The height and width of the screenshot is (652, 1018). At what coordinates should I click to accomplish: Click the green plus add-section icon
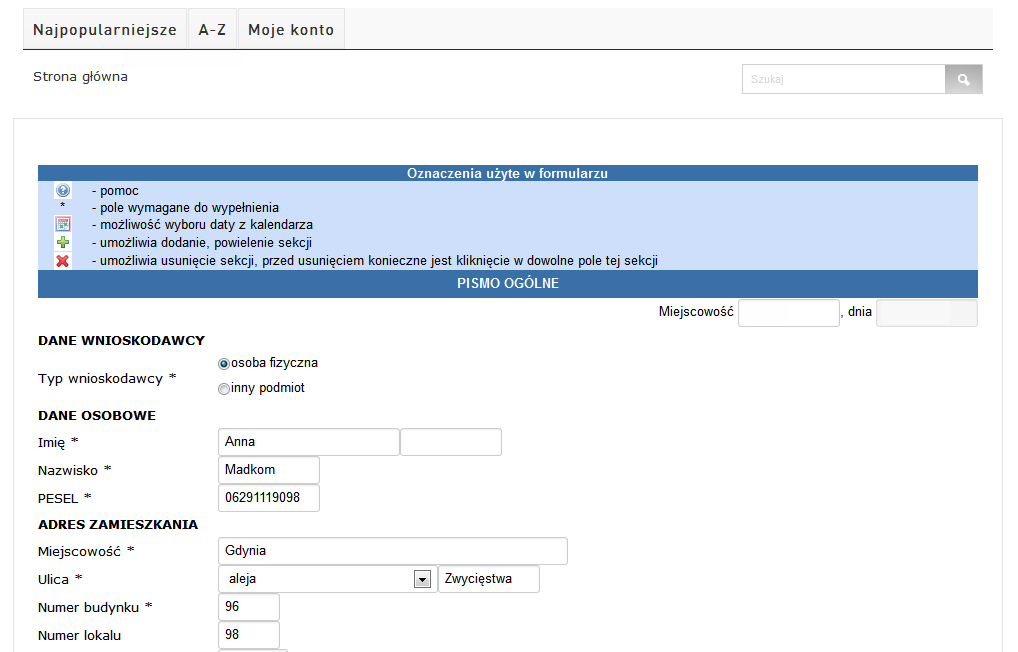tap(62, 243)
